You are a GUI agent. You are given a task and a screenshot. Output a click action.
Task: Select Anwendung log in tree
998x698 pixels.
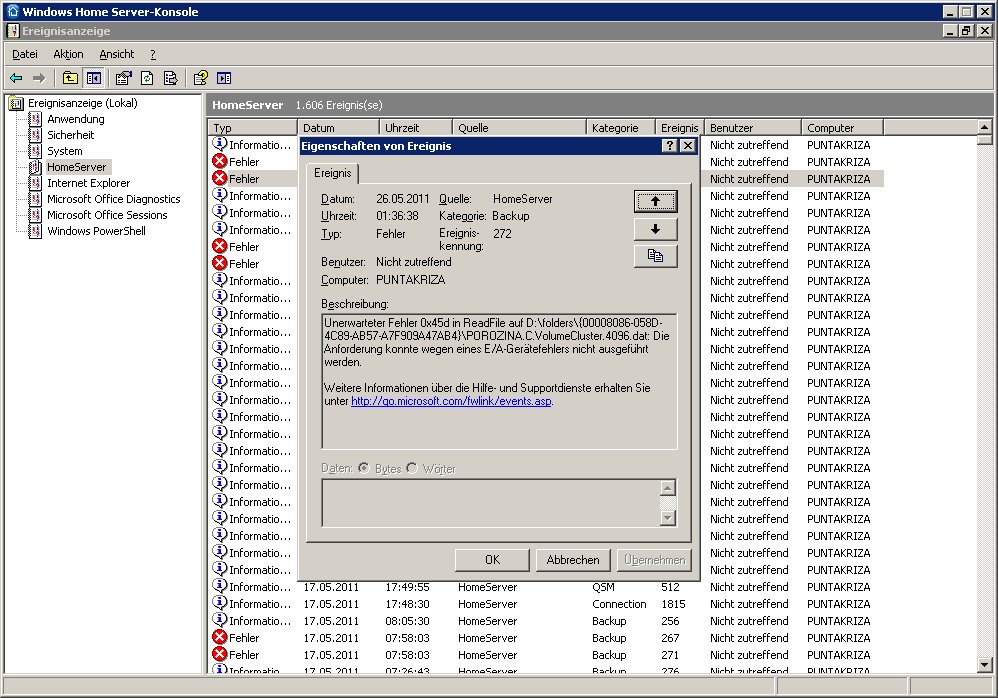76,119
